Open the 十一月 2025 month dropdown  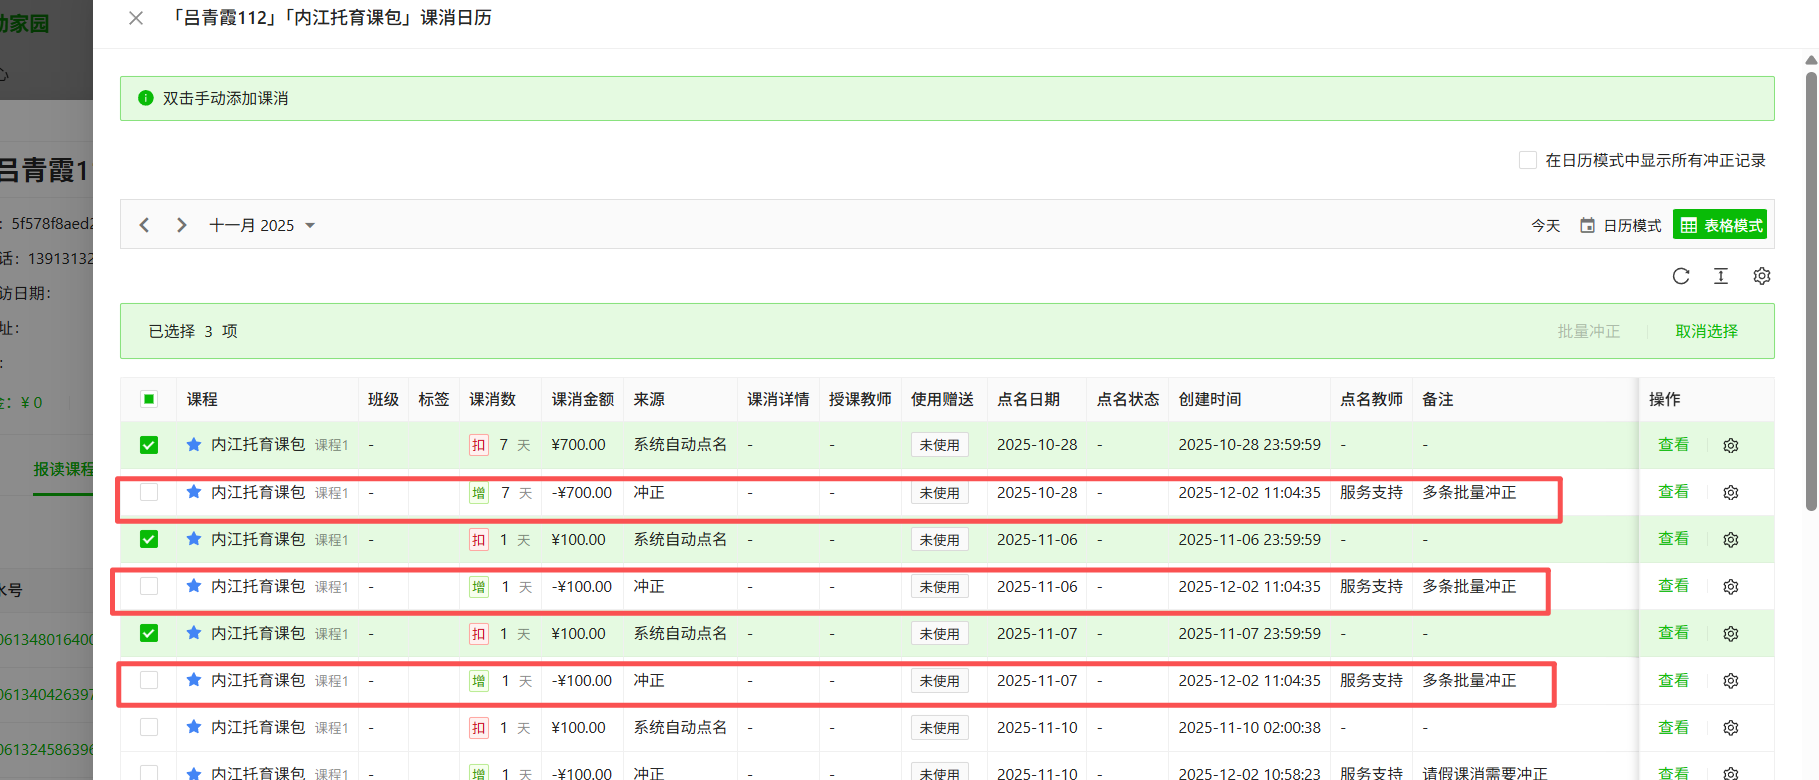coord(262,226)
